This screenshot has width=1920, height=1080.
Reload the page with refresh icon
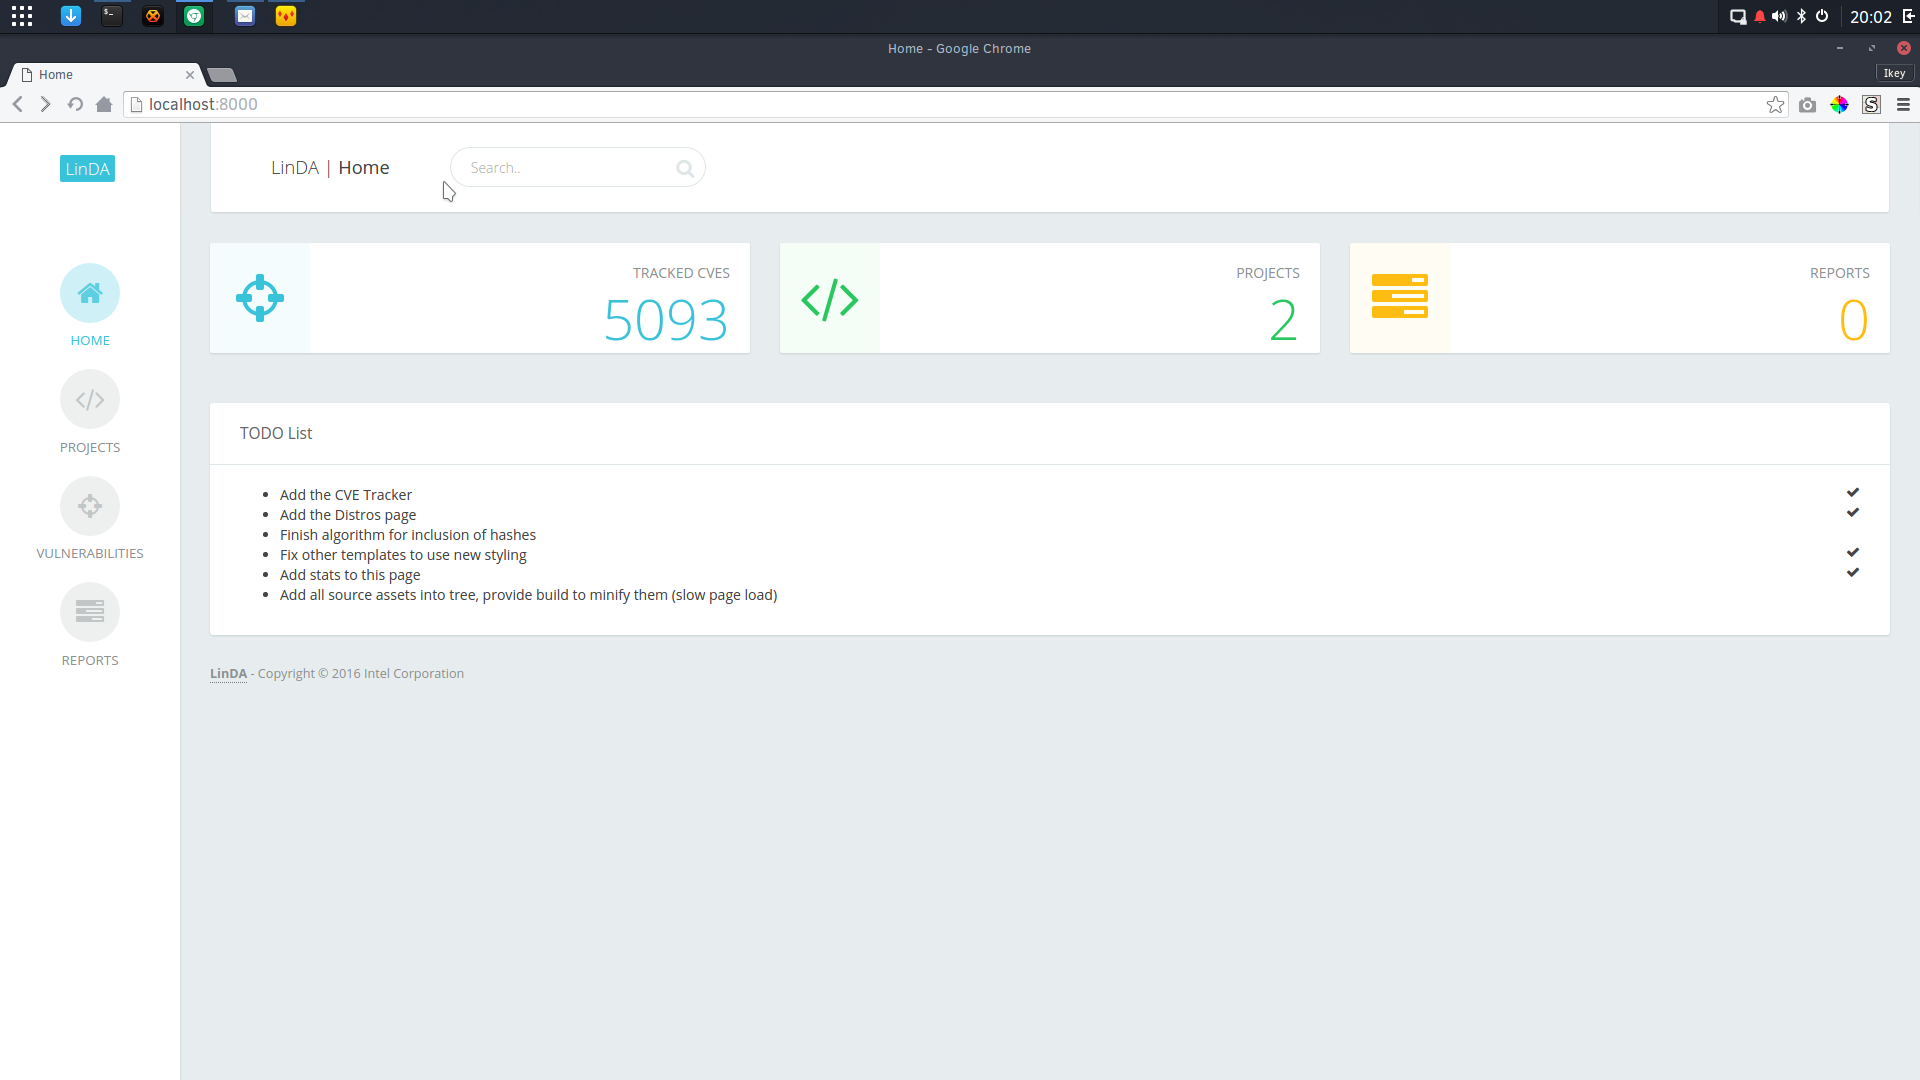(75, 104)
